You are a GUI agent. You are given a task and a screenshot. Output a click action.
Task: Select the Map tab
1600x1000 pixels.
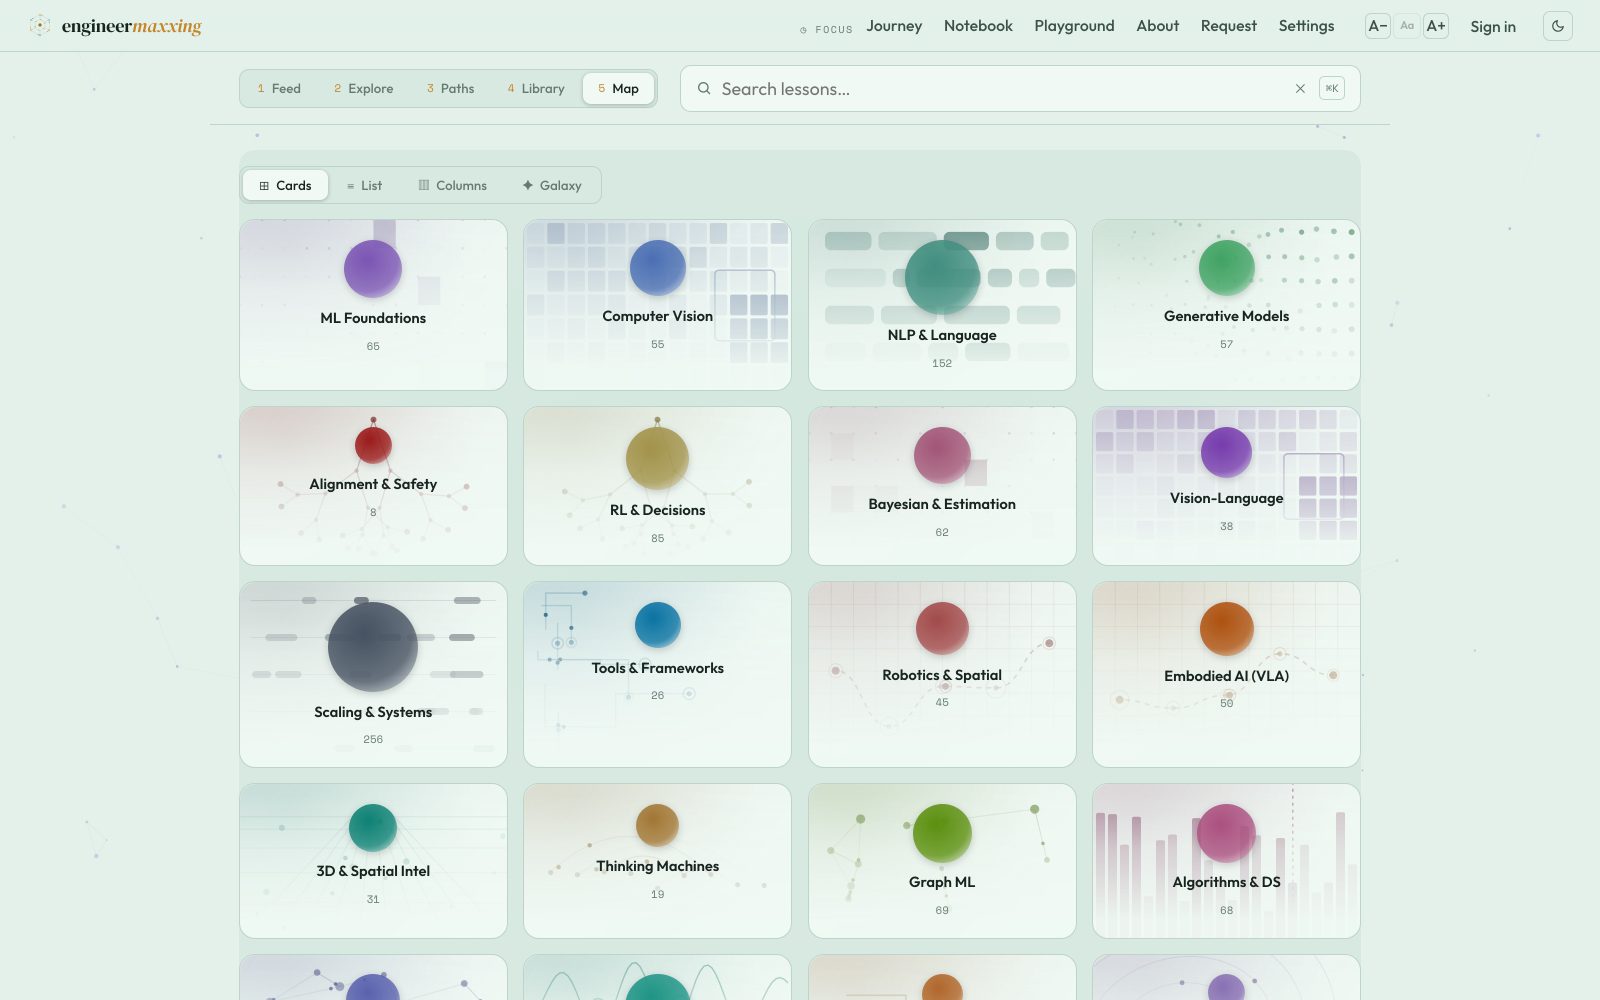618,88
